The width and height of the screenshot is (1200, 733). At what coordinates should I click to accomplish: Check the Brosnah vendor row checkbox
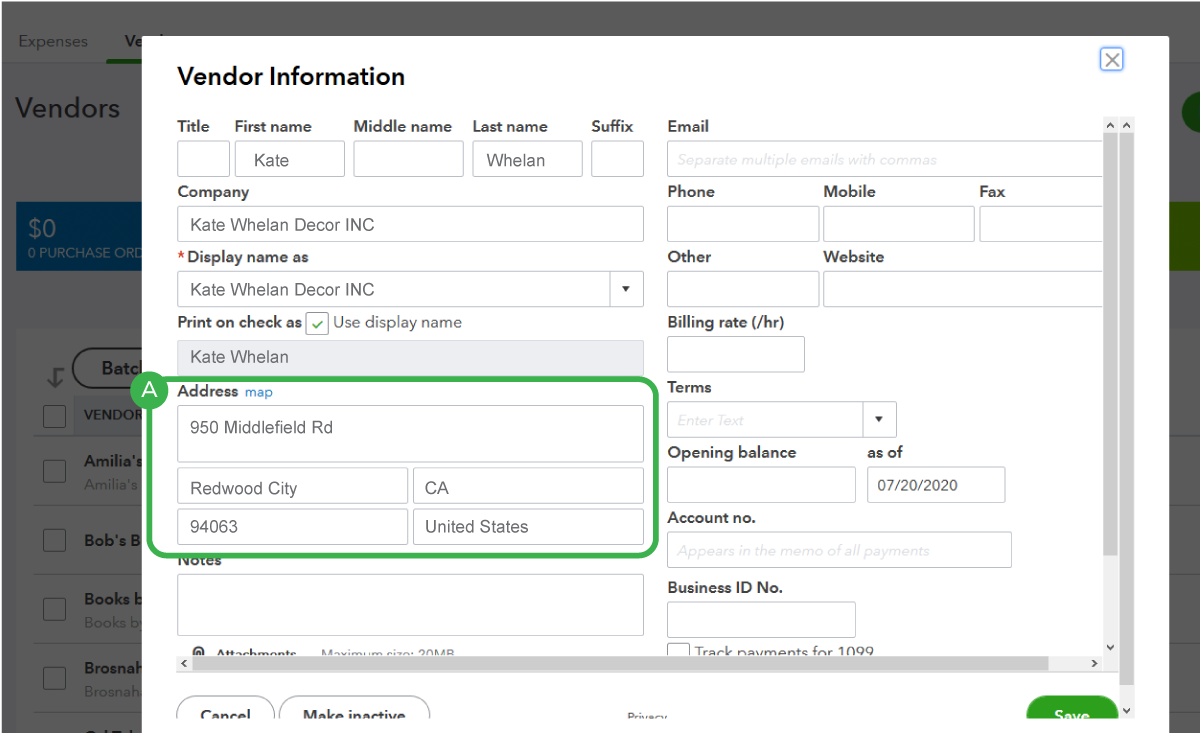[x=54, y=678]
